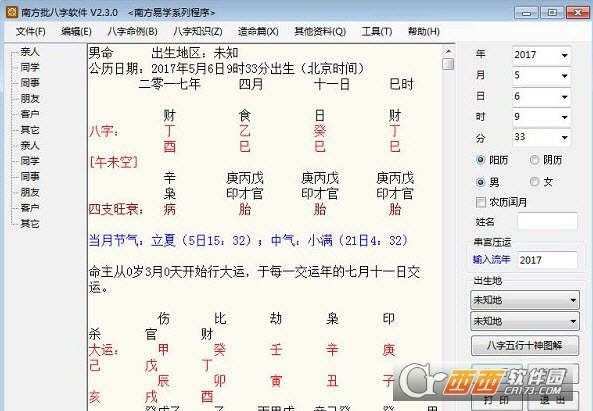593x411 pixels.
Task: Open the 文件(F) menu
Action: [31, 31]
